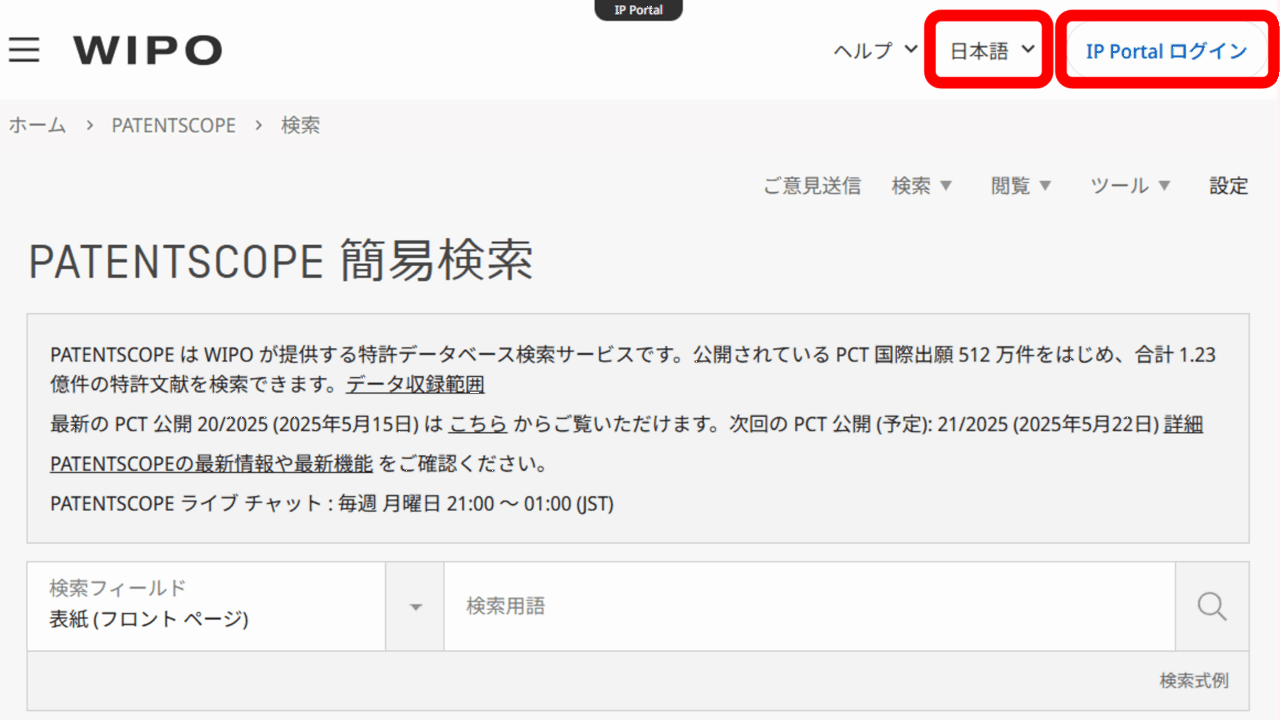Expand the 閲覧 browse menu
The width and height of the screenshot is (1280, 720).
point(1021,186)
